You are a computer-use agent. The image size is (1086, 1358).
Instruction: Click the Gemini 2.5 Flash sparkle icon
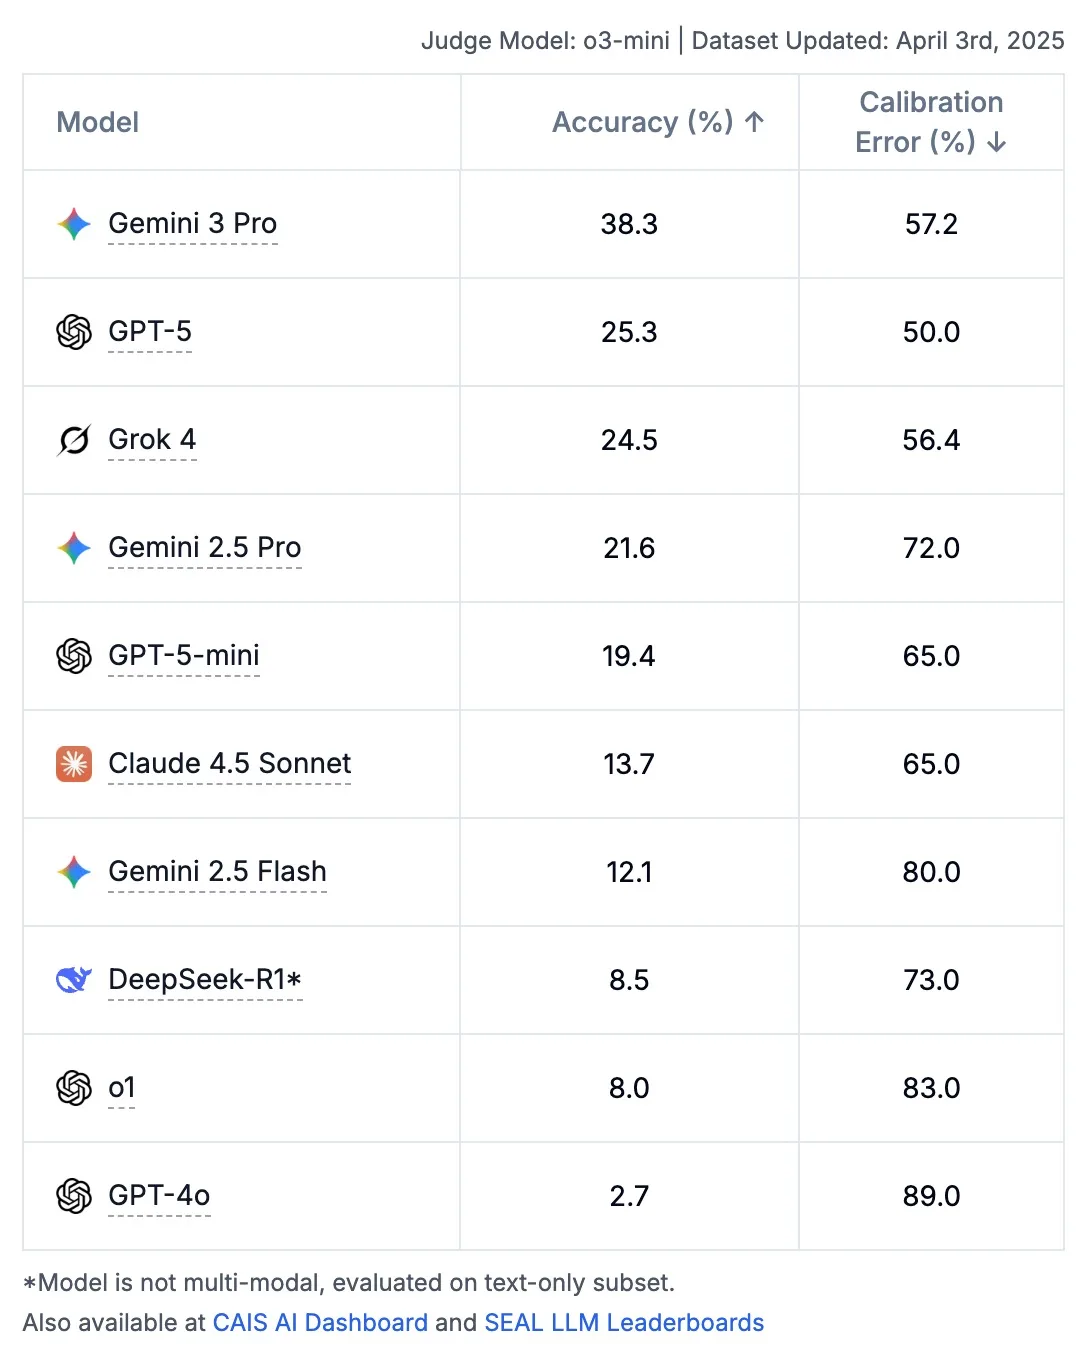point(74,872)
